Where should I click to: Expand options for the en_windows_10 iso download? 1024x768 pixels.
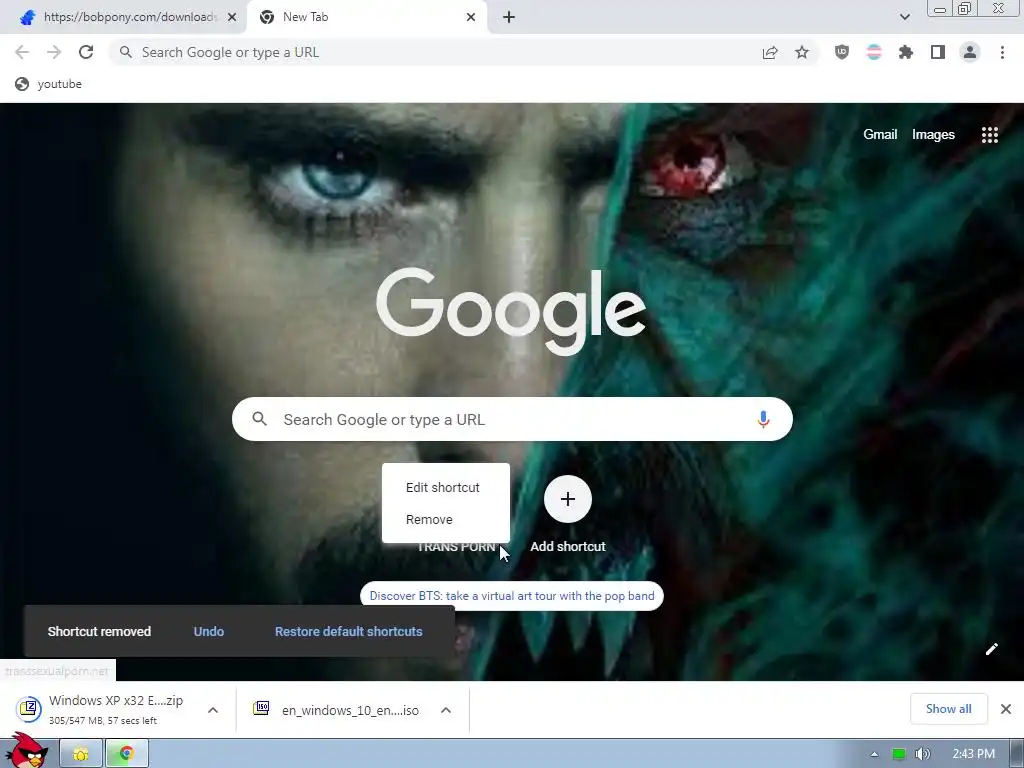click(446, 710)
